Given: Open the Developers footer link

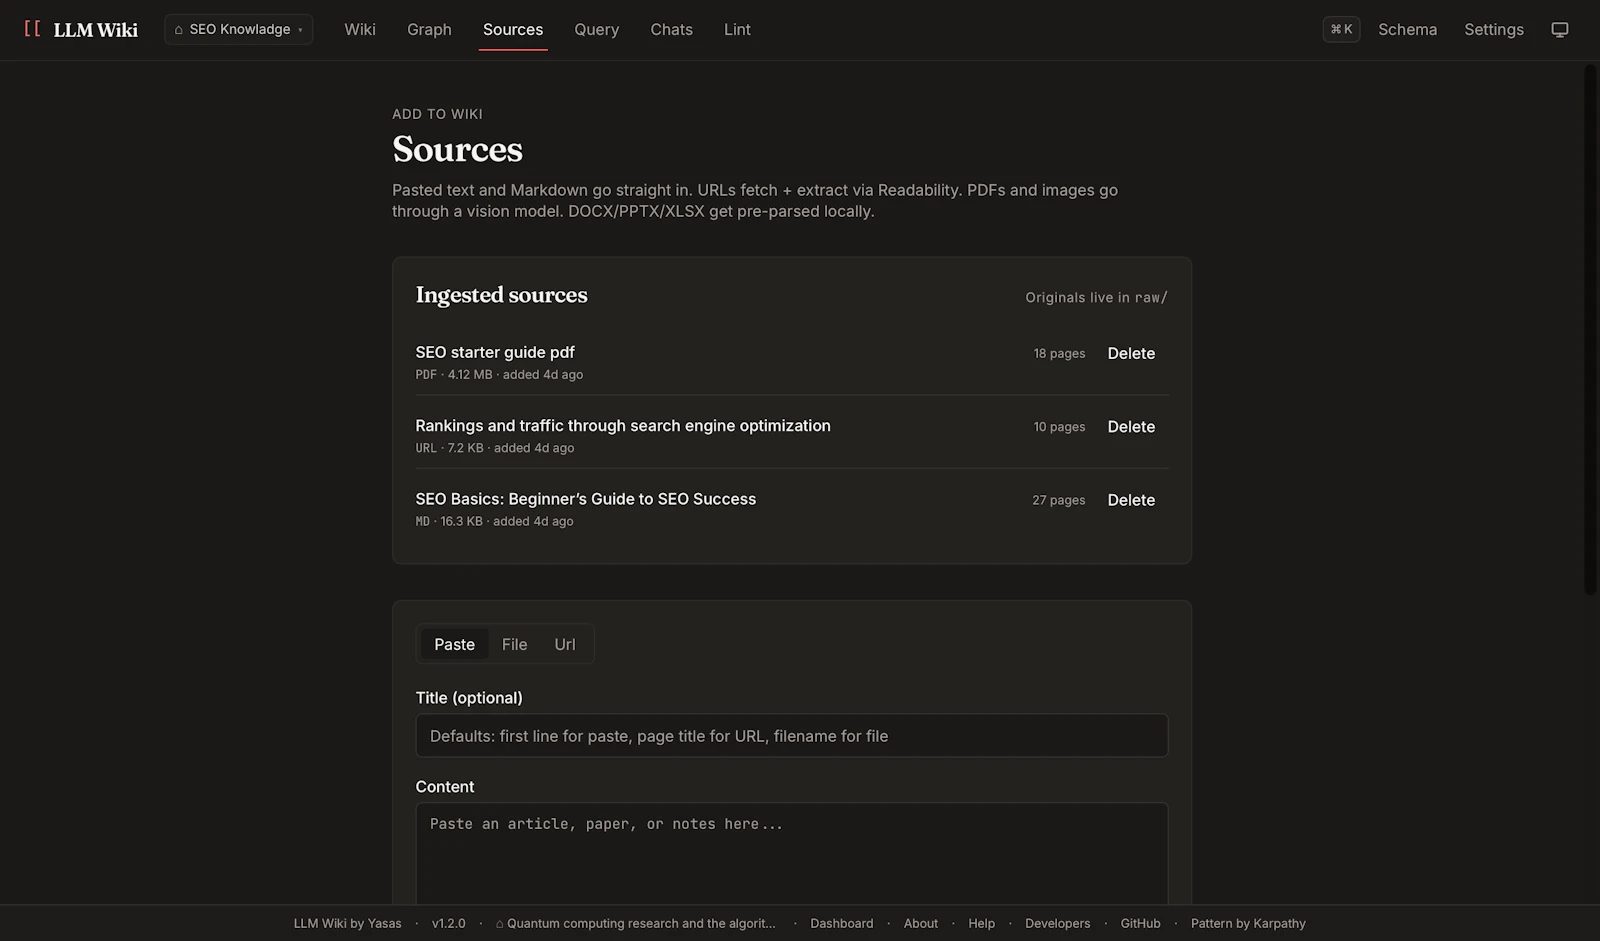Looking at the screenshot, I should coord(1057,923).
